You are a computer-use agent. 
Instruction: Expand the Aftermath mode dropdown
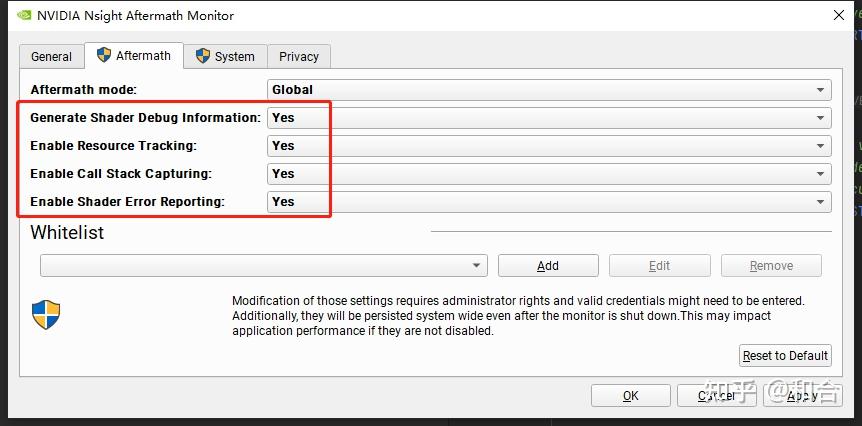pos(549,90)
